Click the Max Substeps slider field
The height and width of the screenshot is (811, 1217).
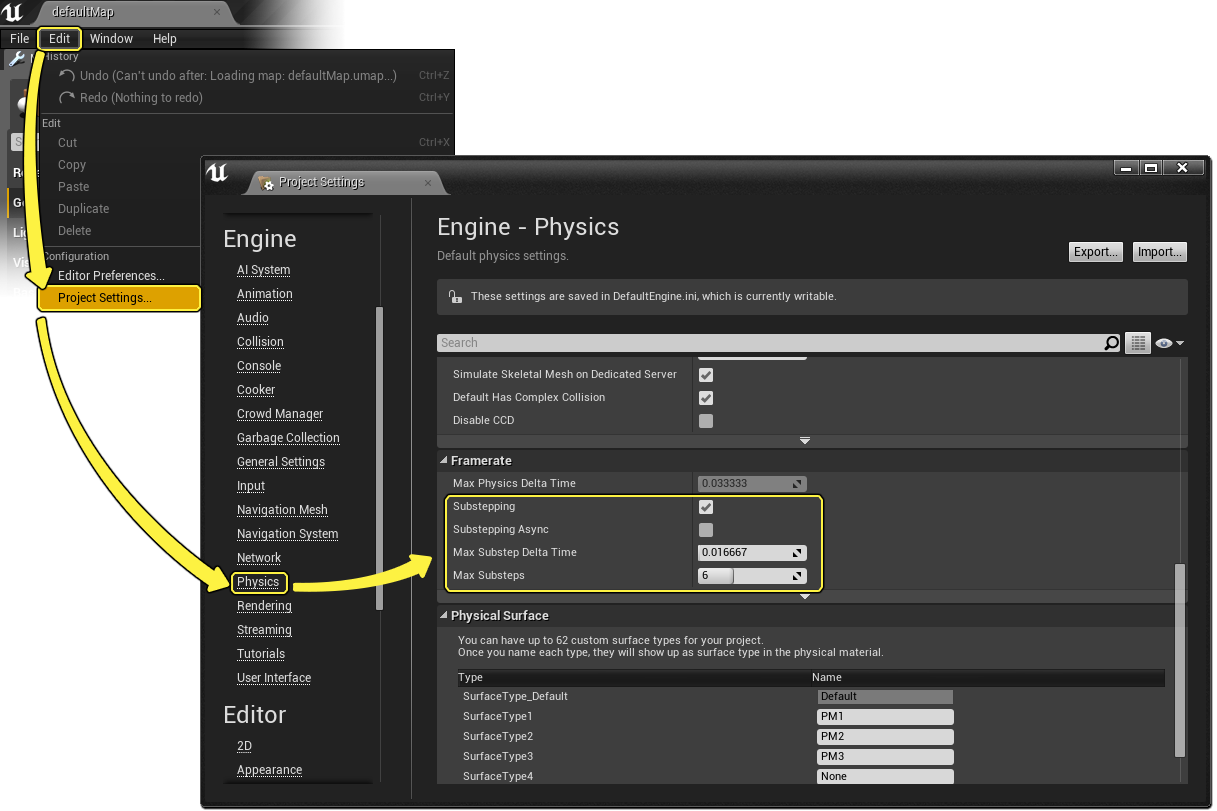[745, 576]
